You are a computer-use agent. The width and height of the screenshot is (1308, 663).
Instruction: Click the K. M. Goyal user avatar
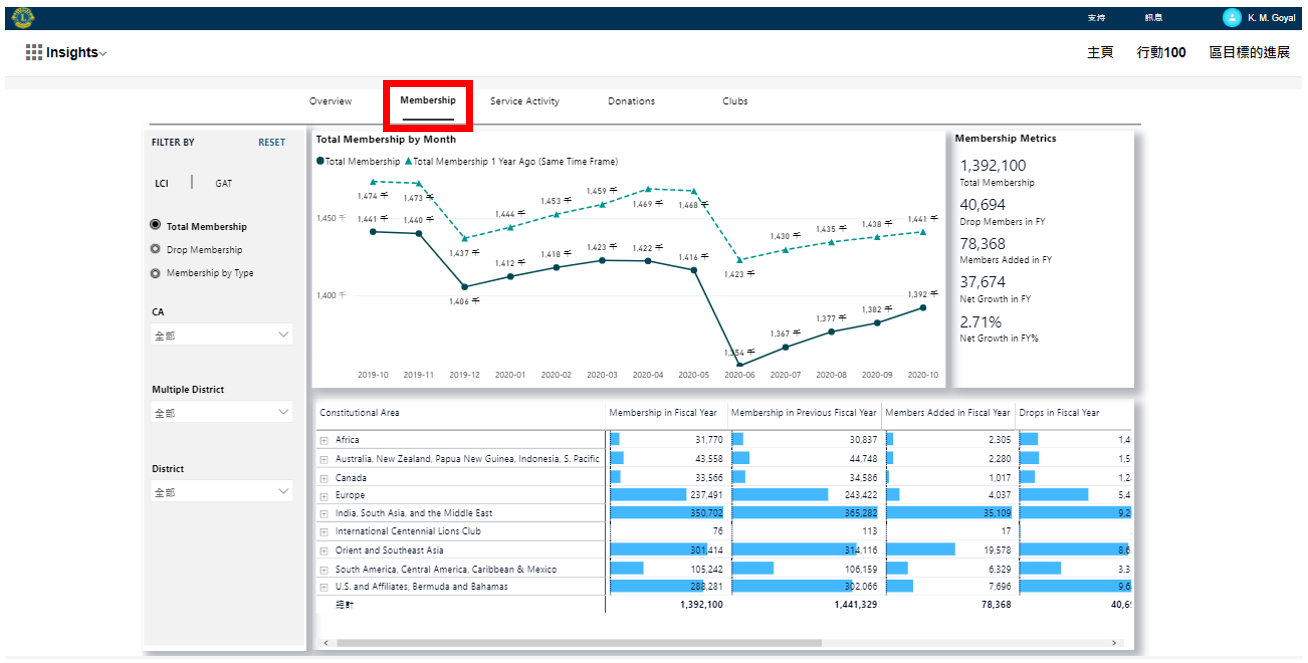1230,18
